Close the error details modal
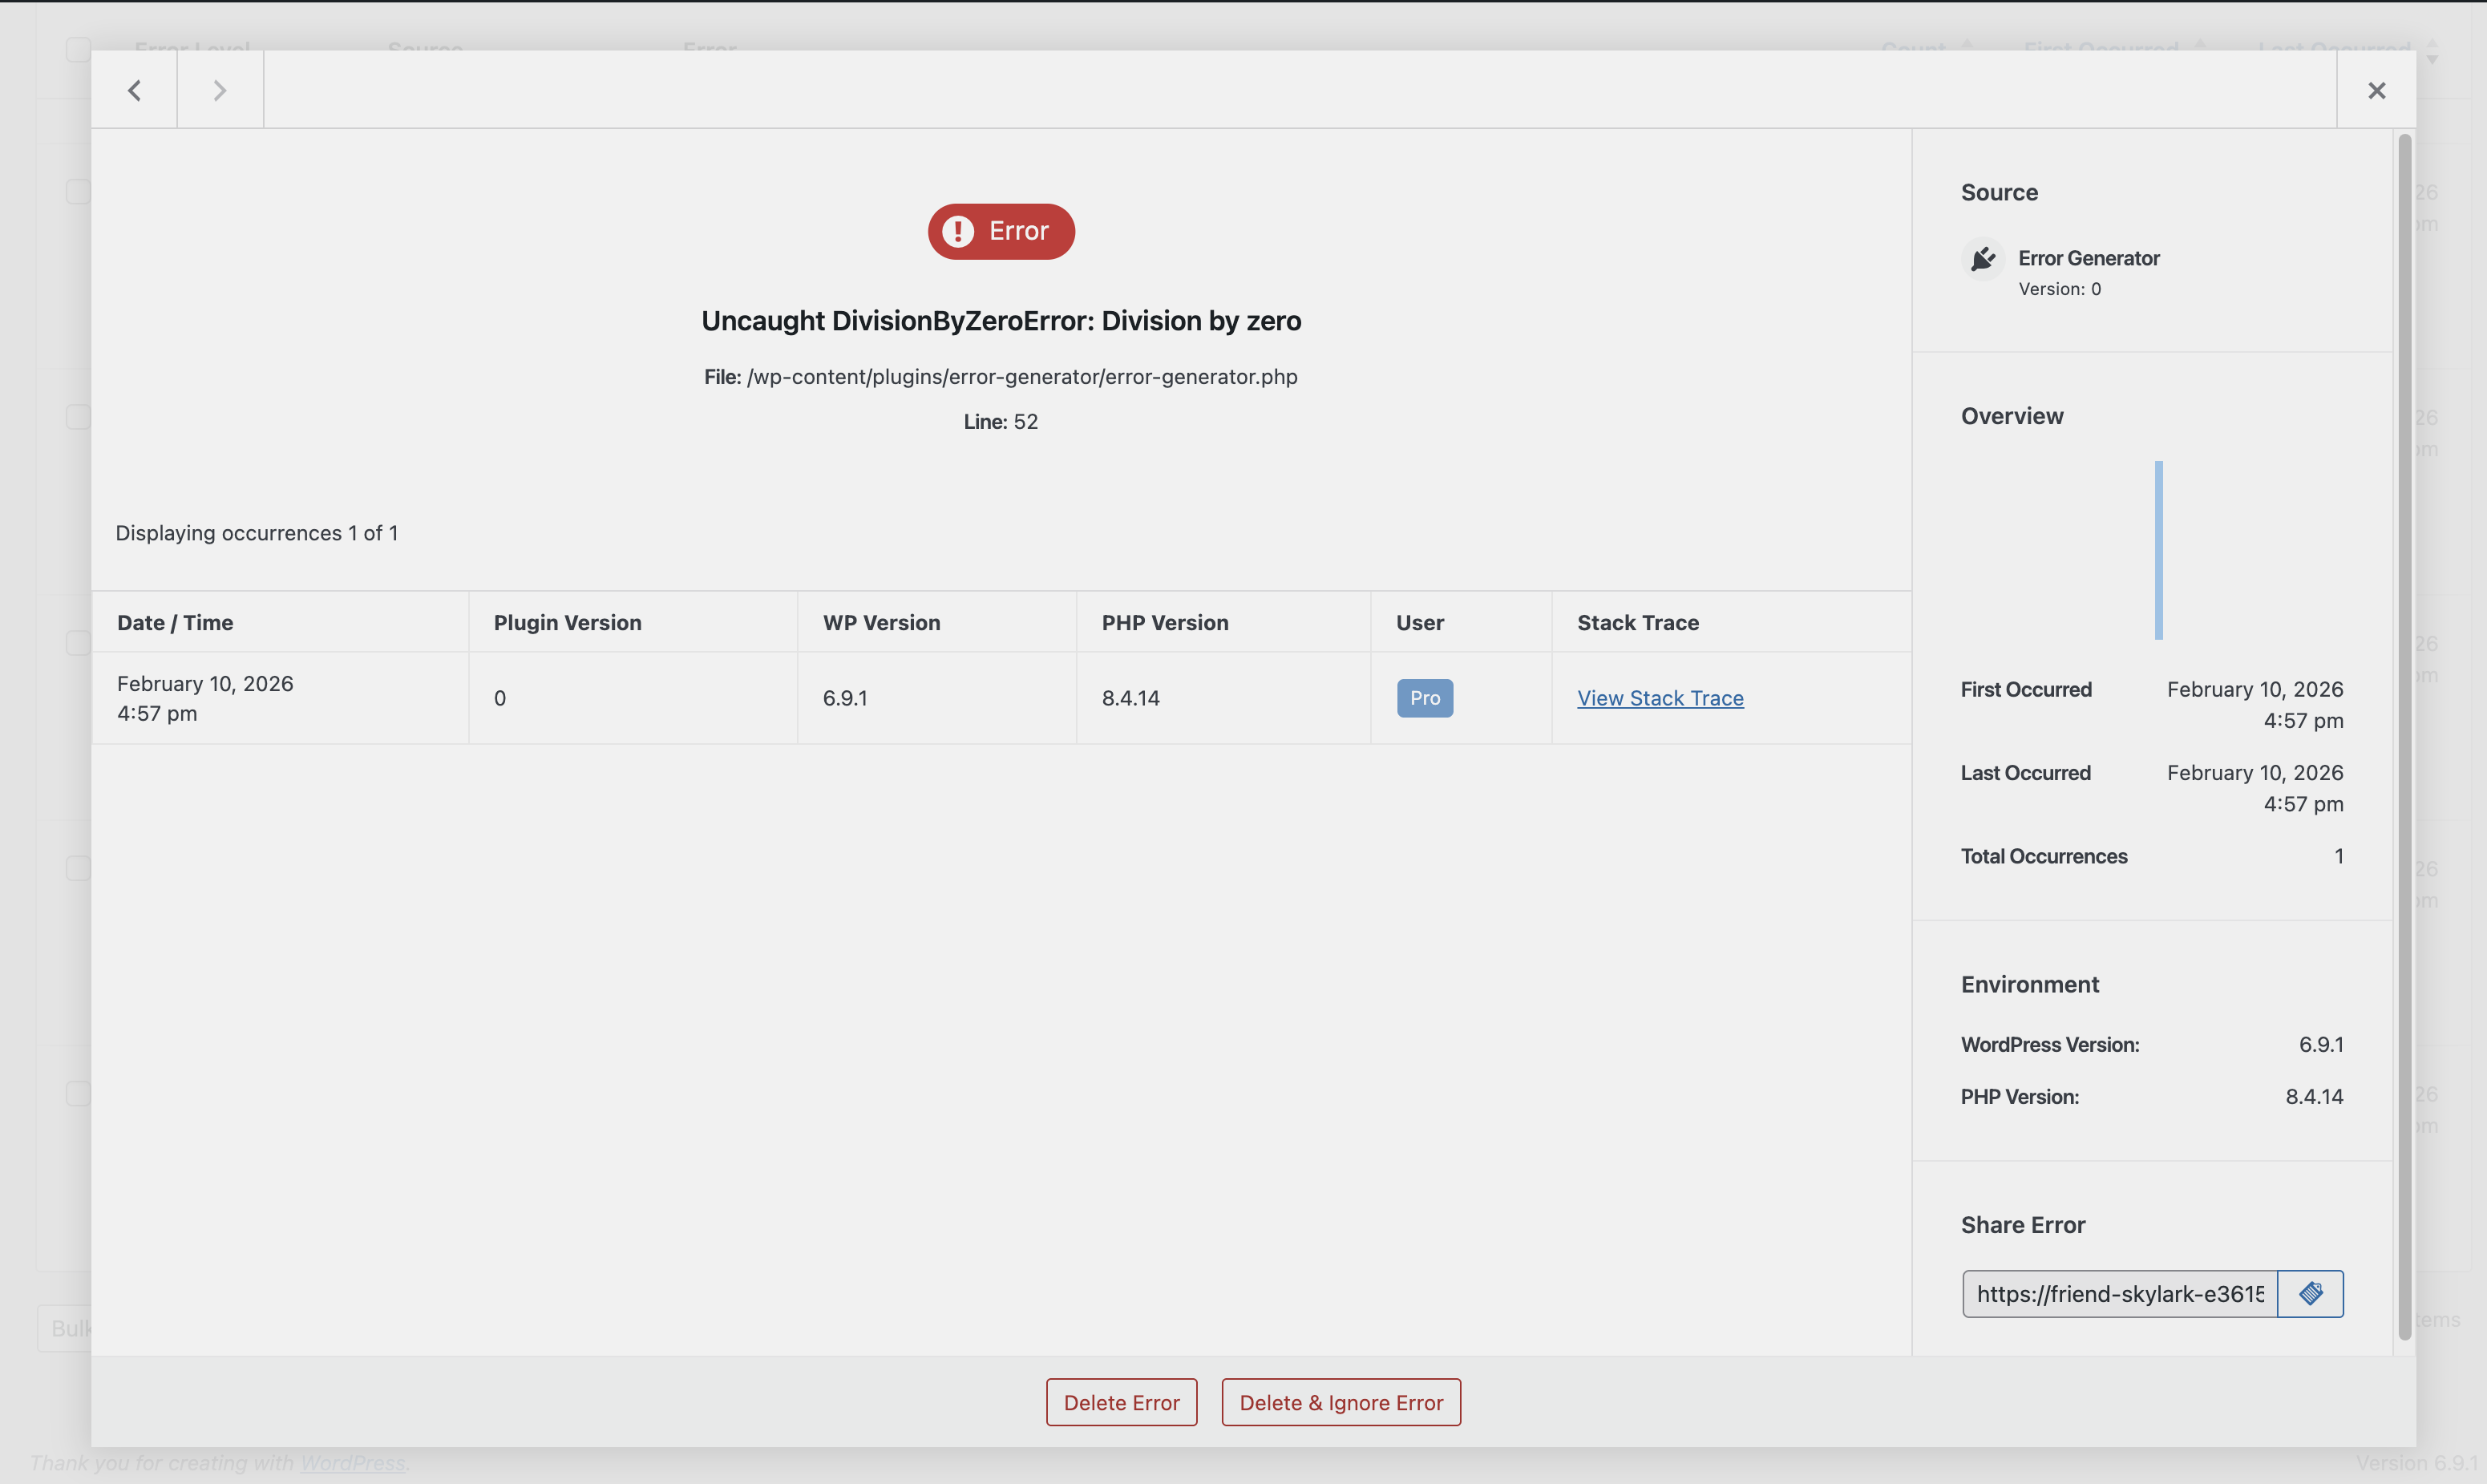This screenshot has width=2487, height=1484. (x=2376, y=90)
